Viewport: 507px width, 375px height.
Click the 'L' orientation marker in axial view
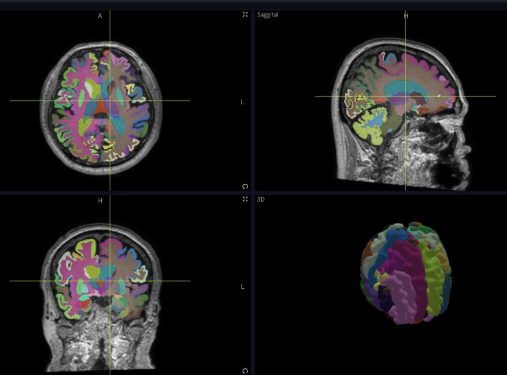point(242,102)
